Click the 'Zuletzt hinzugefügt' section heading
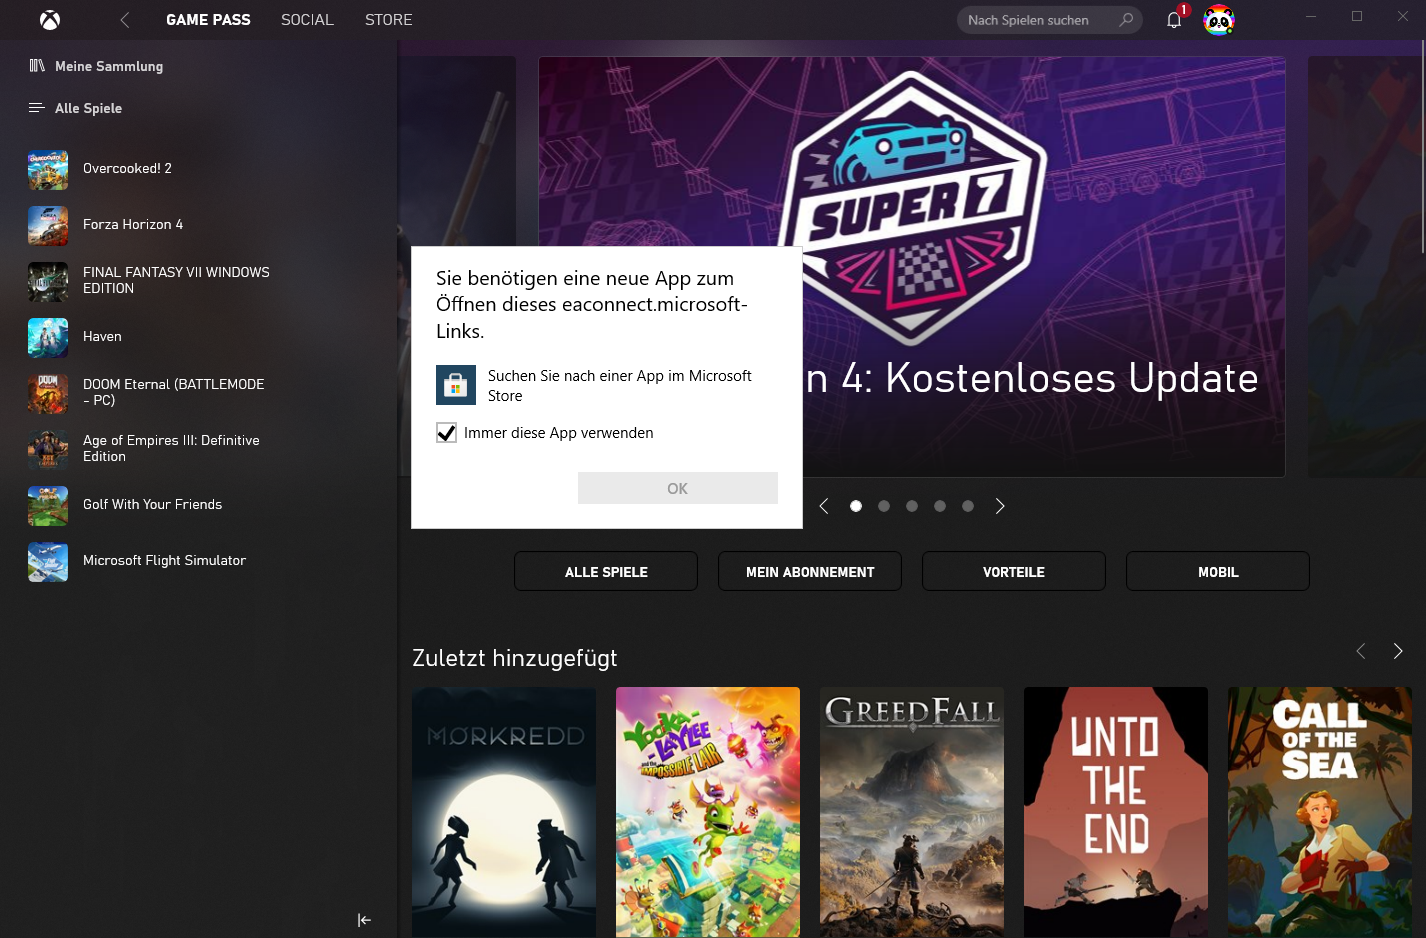Screen dimensions: 1426x938 click(x=515, y=658)
